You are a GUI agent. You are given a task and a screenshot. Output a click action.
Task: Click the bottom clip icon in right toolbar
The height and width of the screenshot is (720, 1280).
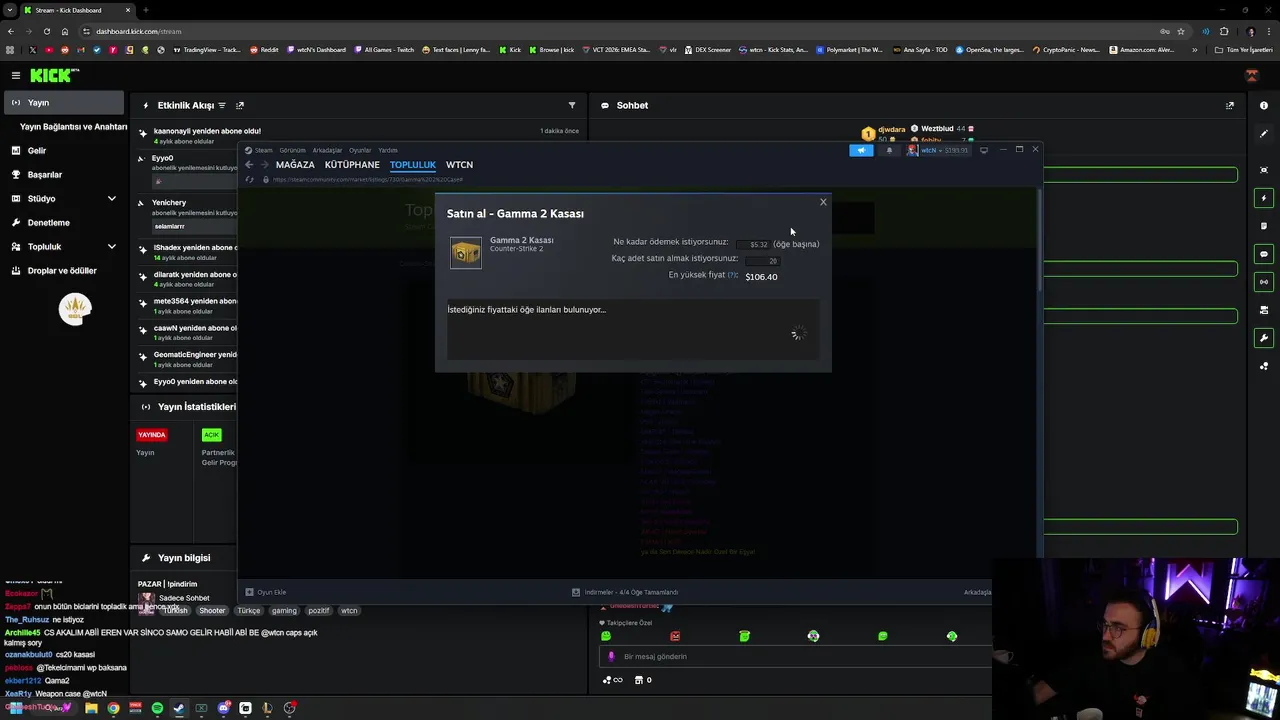pyautogui.click(x=1264, y=366)
